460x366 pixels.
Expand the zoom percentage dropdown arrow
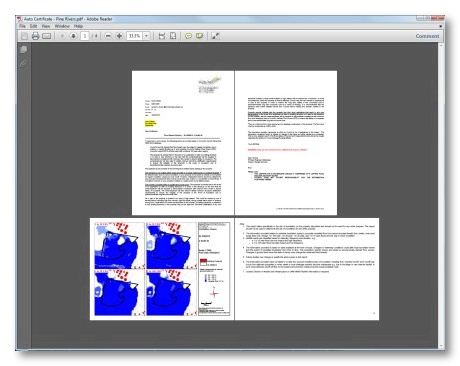pyautogui.click(x=146, y=36)
